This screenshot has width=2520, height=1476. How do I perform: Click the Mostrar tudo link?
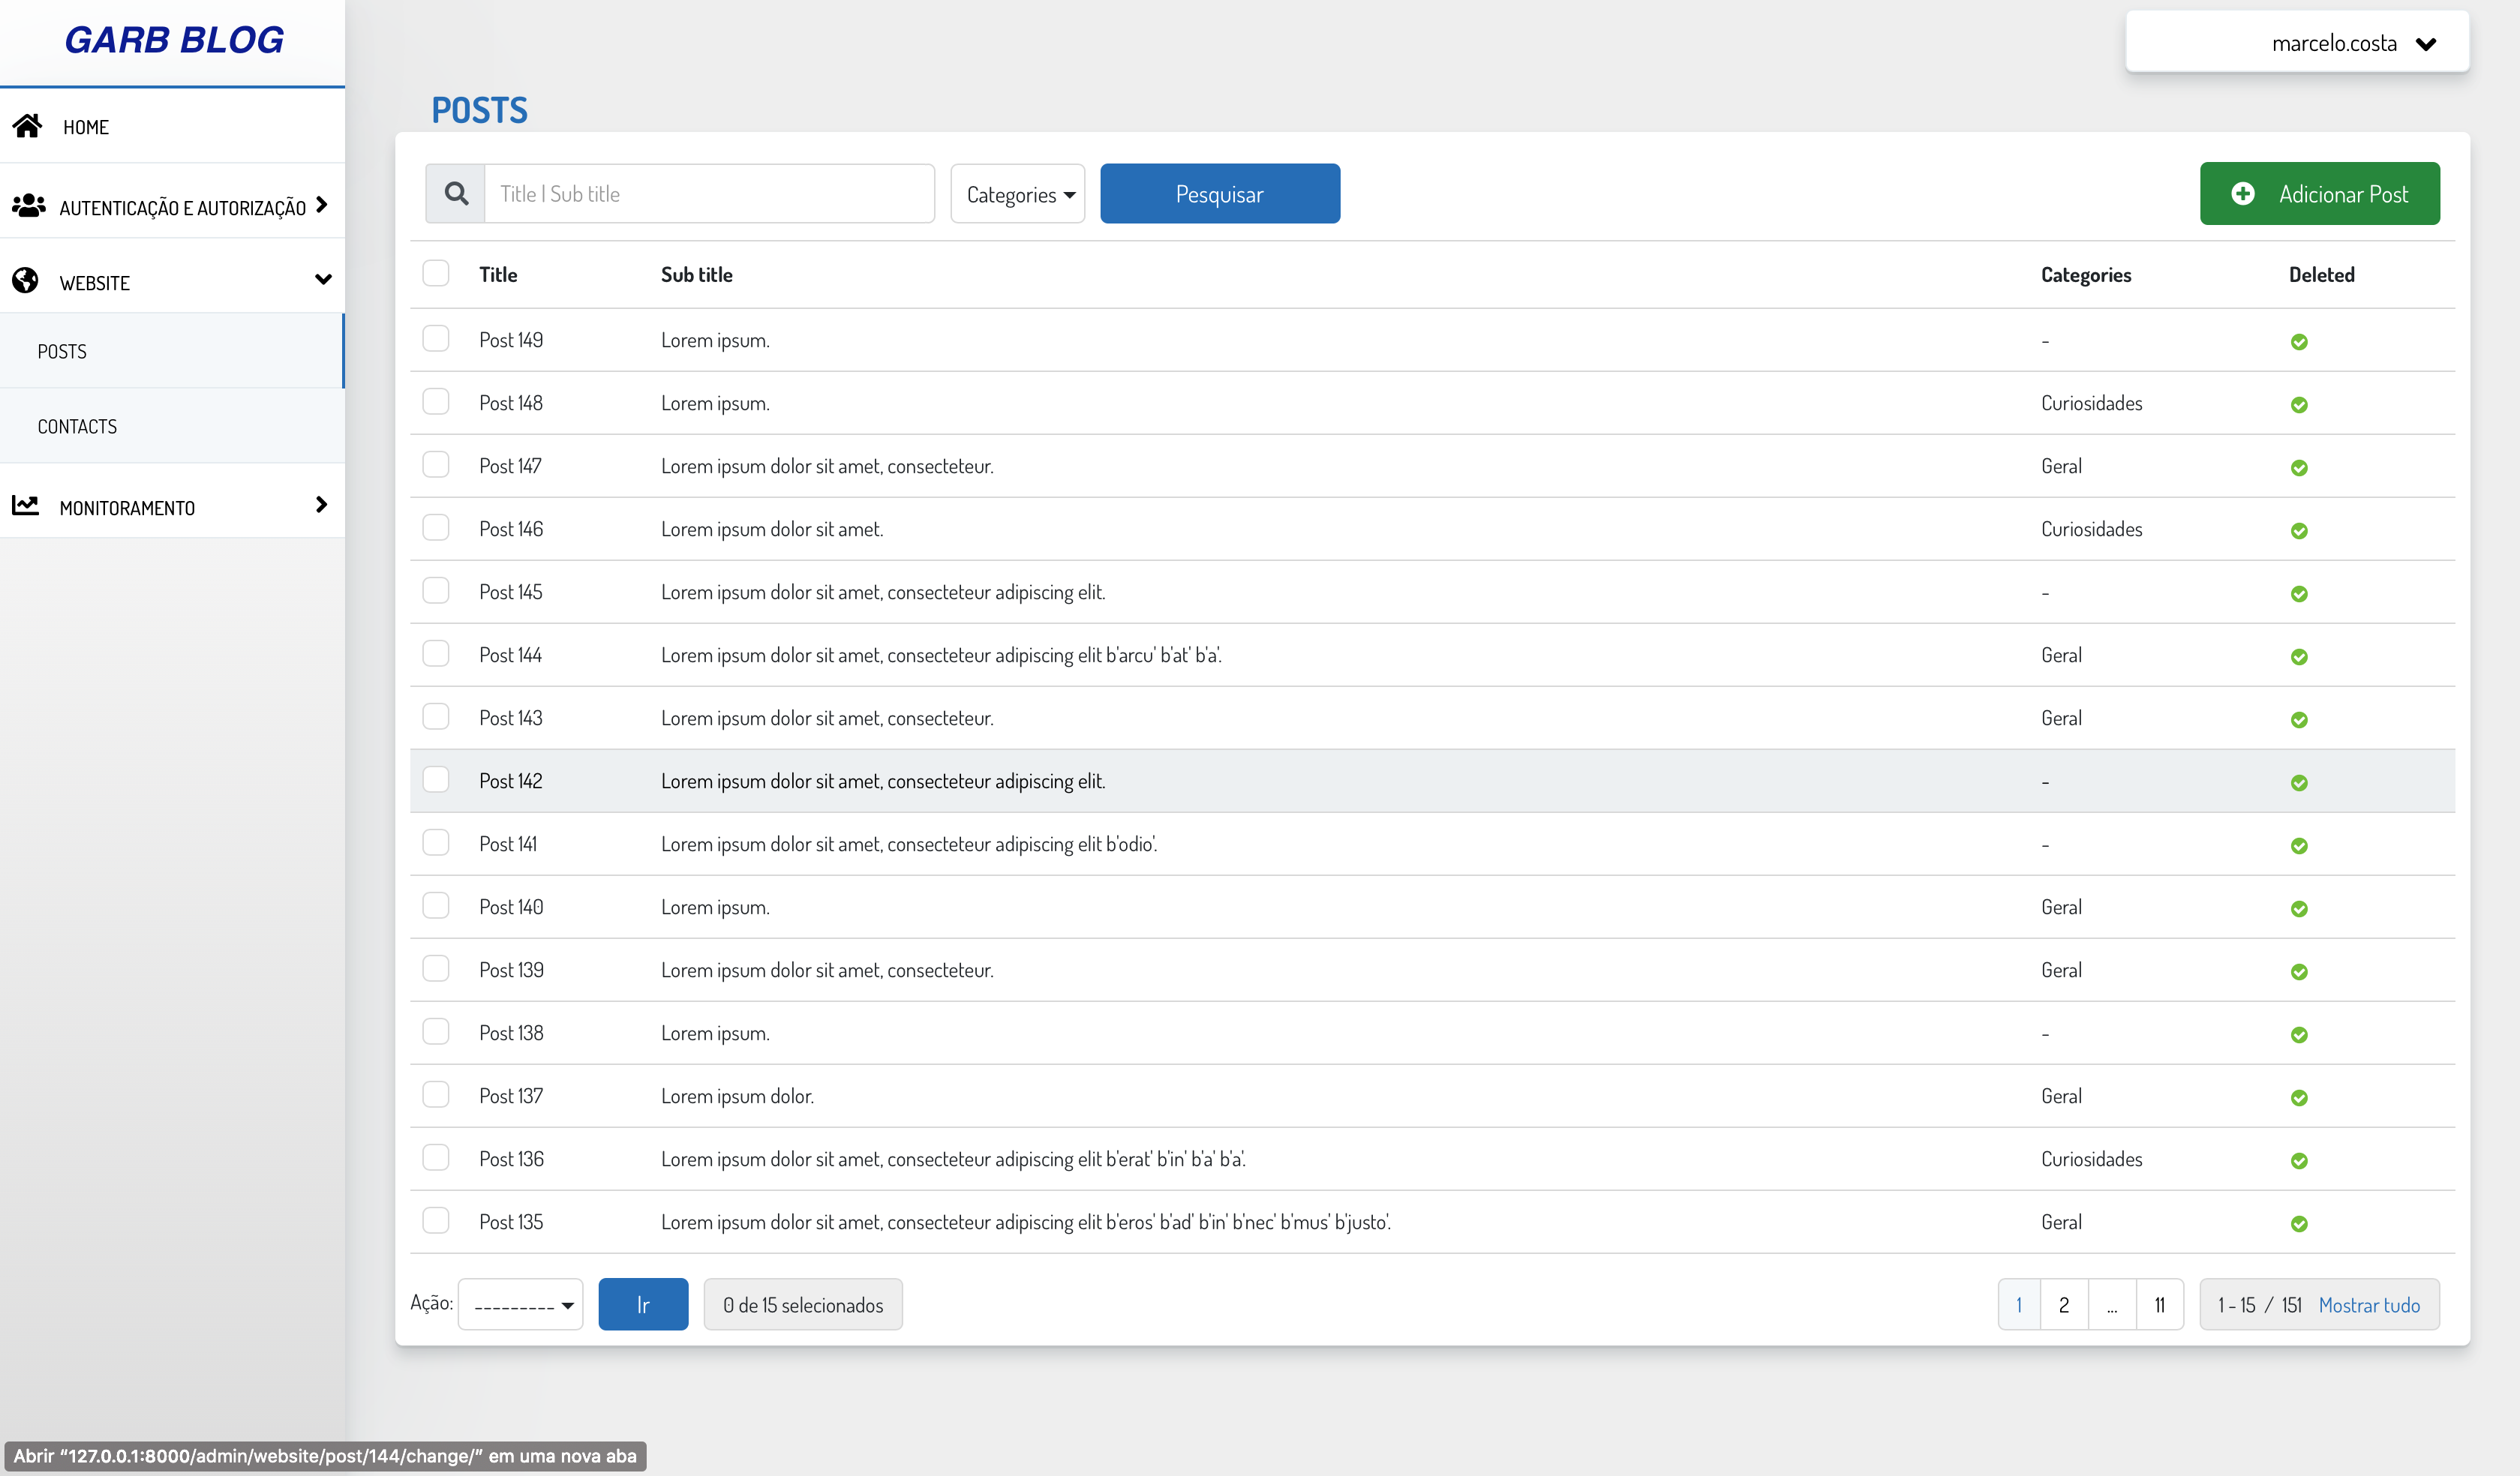point(2369,1305)
